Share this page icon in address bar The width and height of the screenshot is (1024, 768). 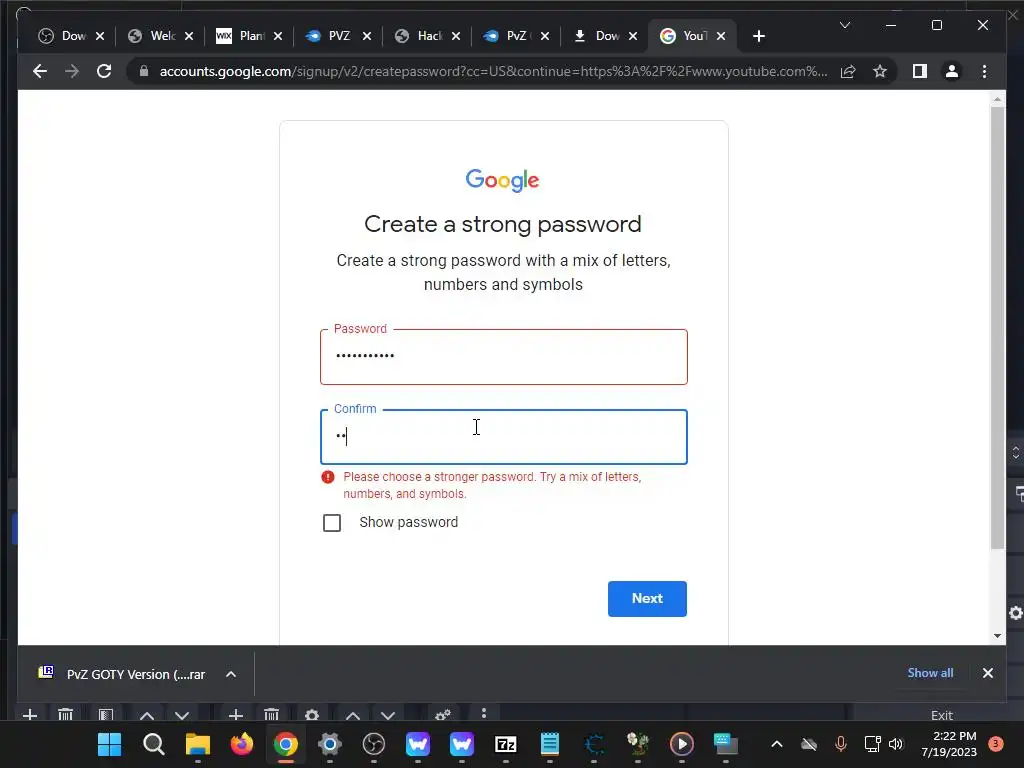click(x=848, y=71)
